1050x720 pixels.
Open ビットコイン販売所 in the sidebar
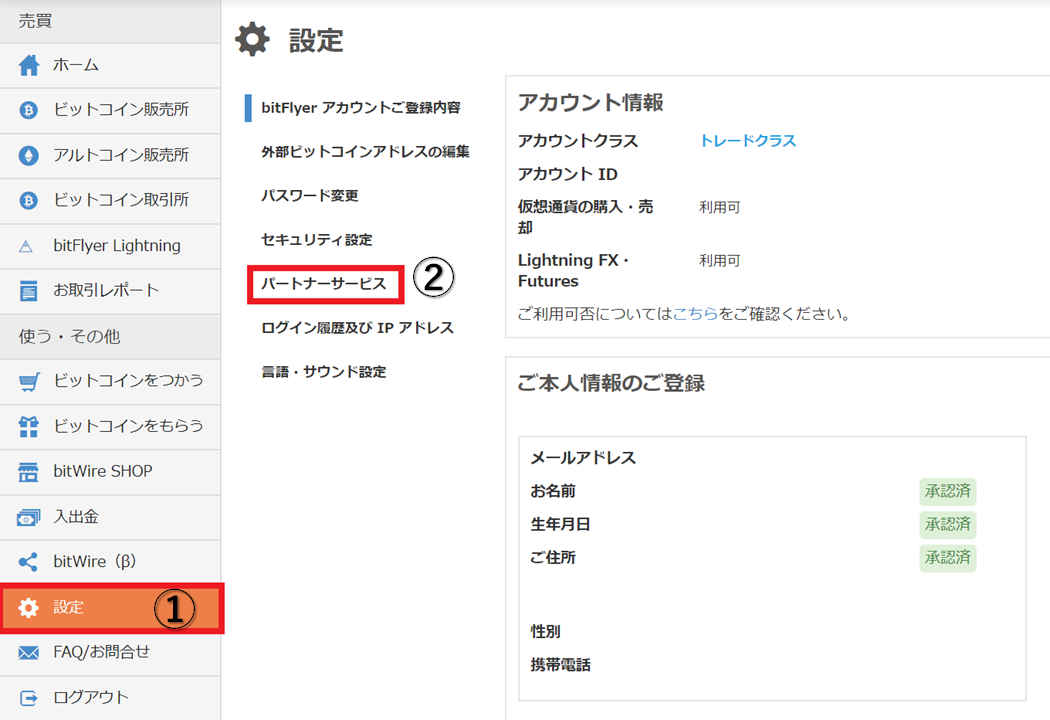[x=110, y=111]
